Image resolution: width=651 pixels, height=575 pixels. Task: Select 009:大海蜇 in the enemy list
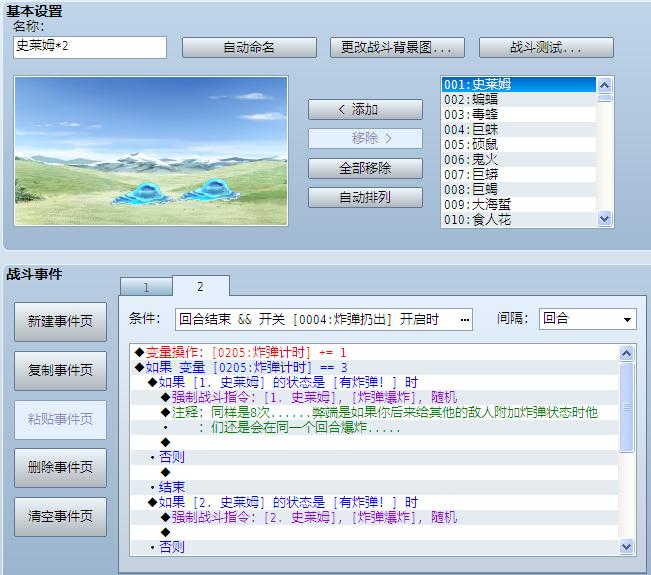click(x=519, y=204)
